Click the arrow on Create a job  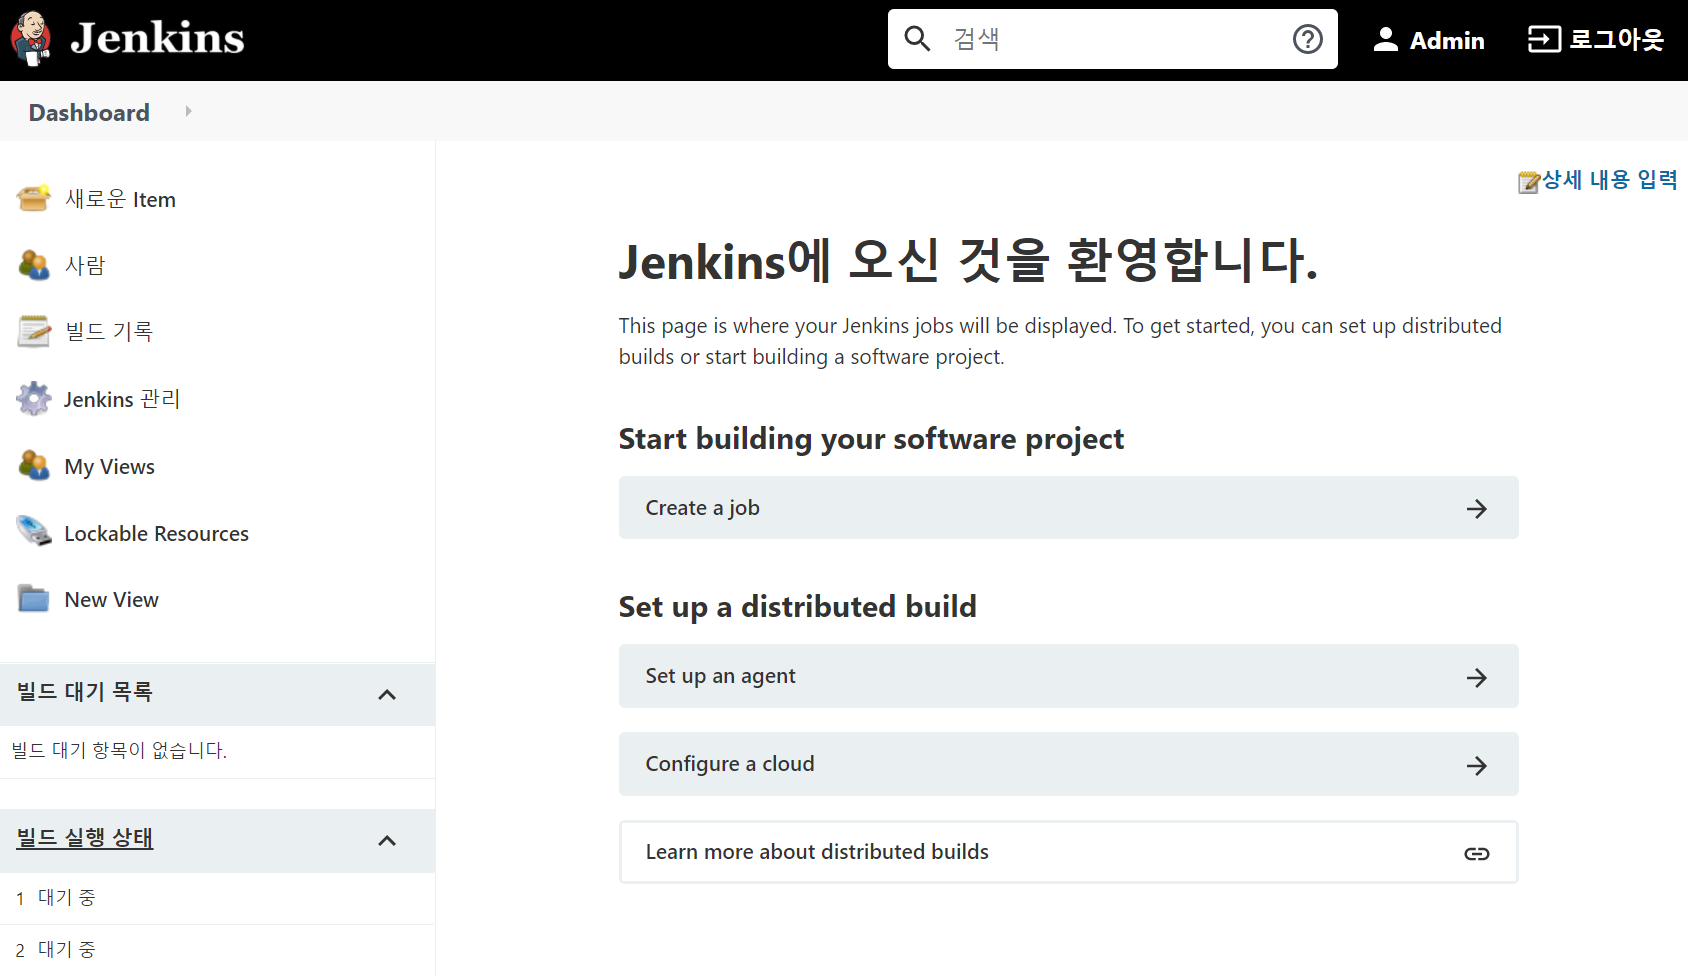click(x=1476, y=508)
